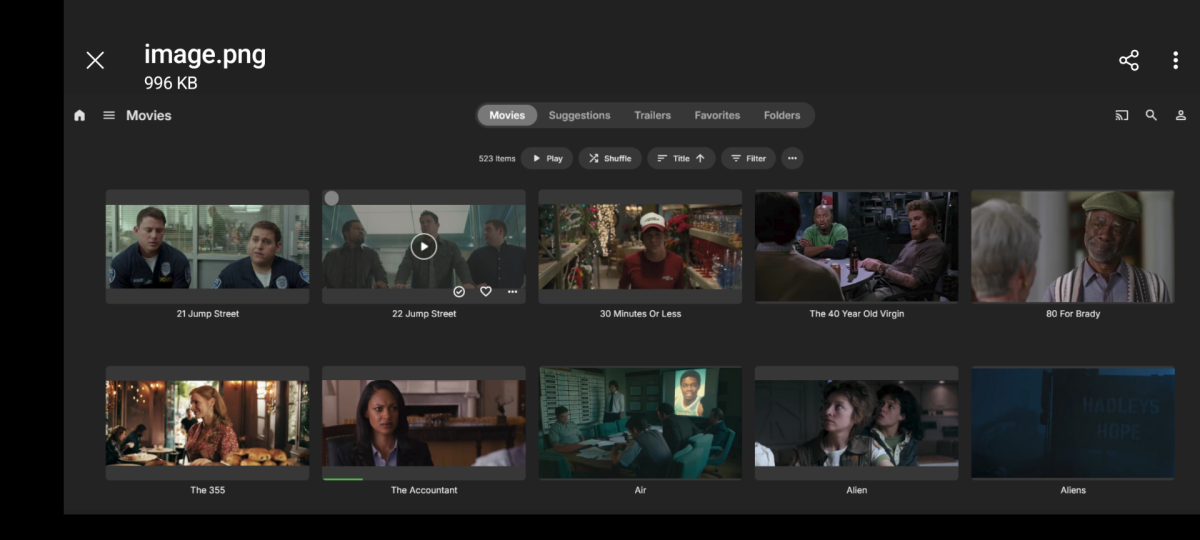
Task: Click The 40 Year Old Virgin title
Action: (x=857, y=314)
